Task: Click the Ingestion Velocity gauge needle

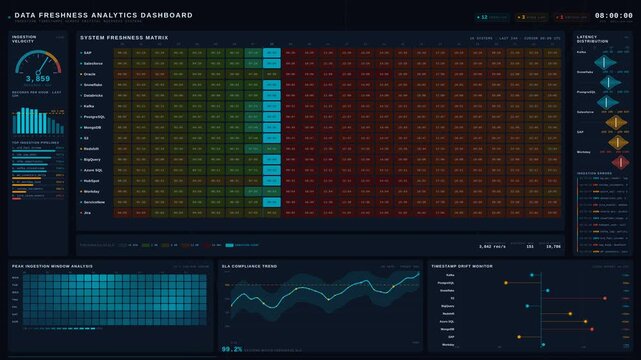Action: coord(42,65)
